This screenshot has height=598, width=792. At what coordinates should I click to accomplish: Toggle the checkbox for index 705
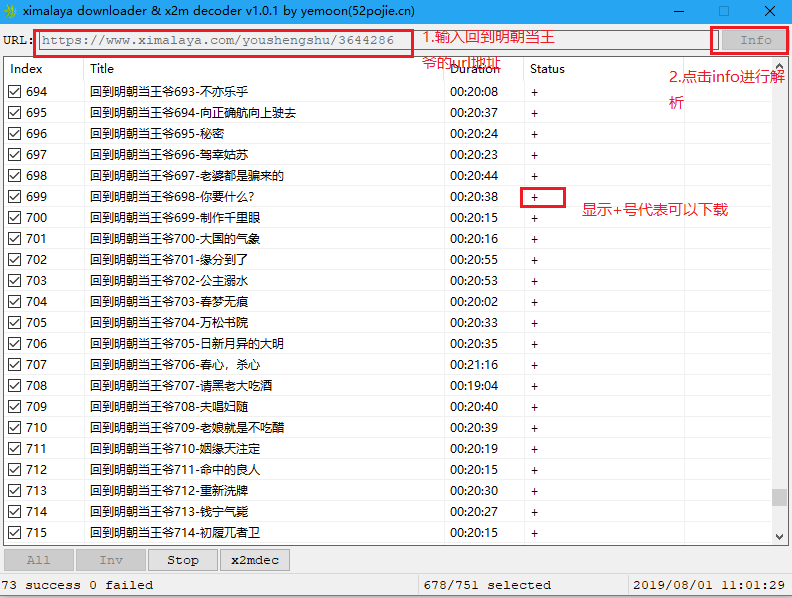[15, 322]
